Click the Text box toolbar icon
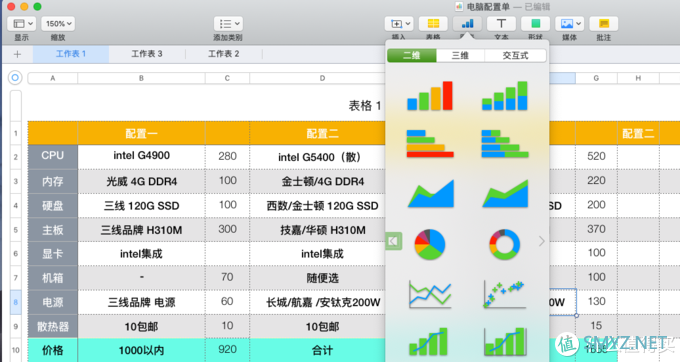 coord(501,24)
